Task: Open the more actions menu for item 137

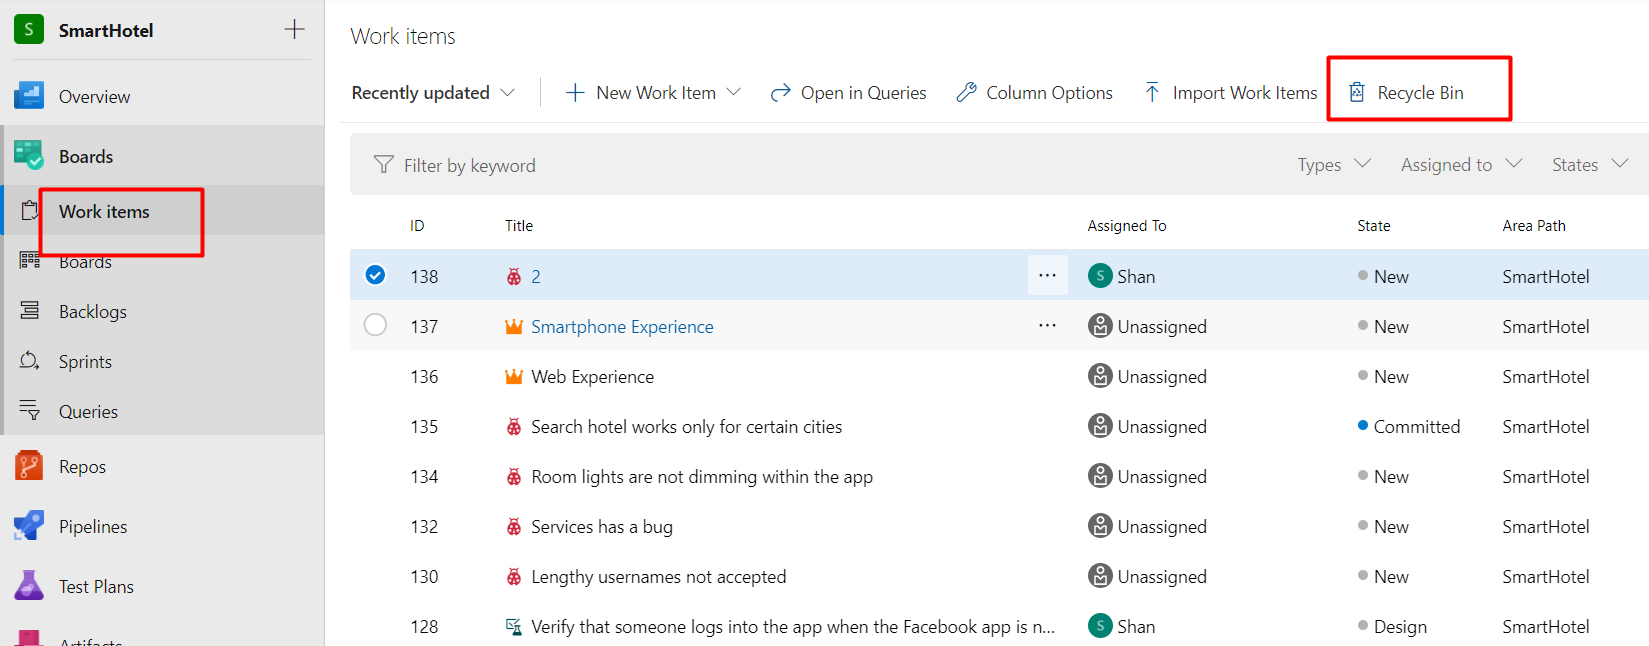Action: (1047, 325)
